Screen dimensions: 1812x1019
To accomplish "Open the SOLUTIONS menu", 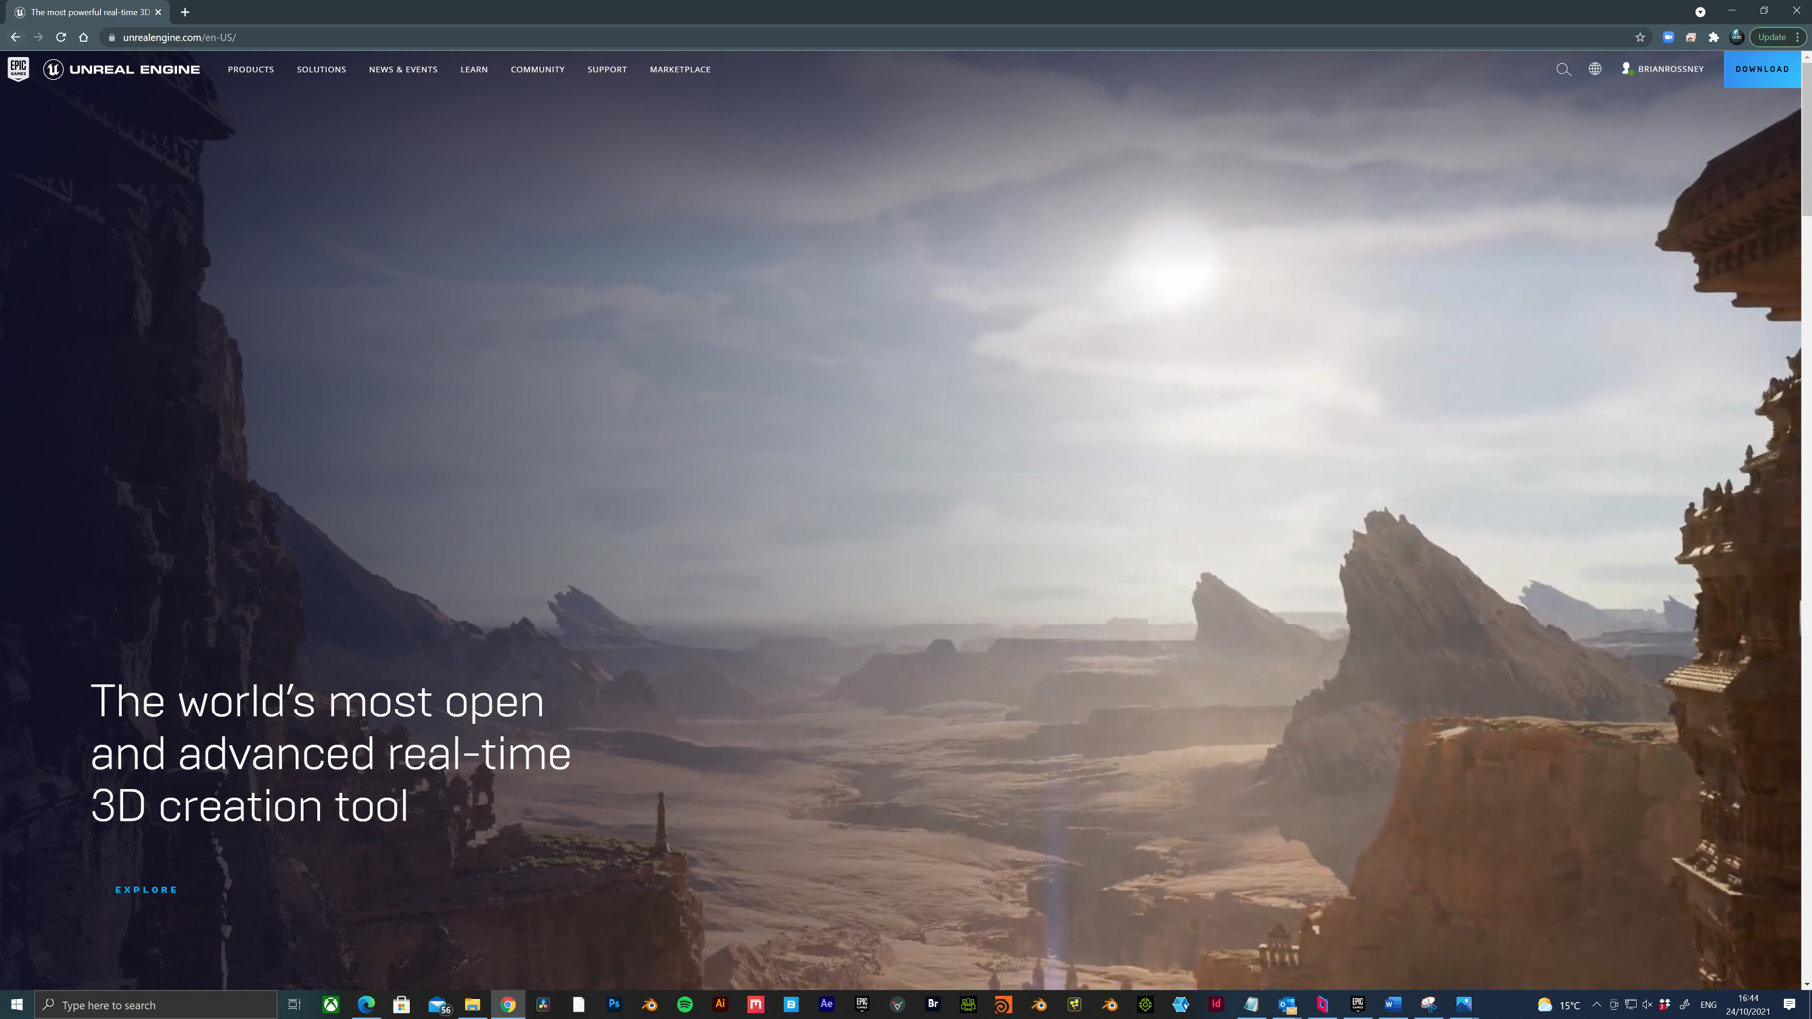I will [321, 69].
